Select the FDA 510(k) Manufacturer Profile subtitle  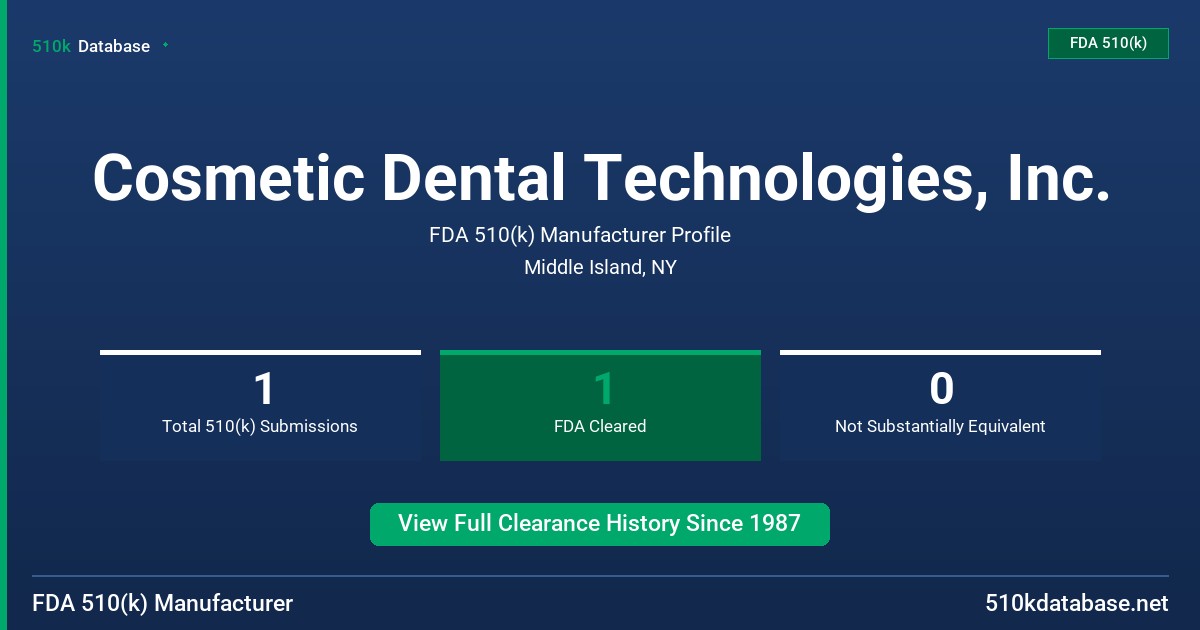tap(580, 235)
